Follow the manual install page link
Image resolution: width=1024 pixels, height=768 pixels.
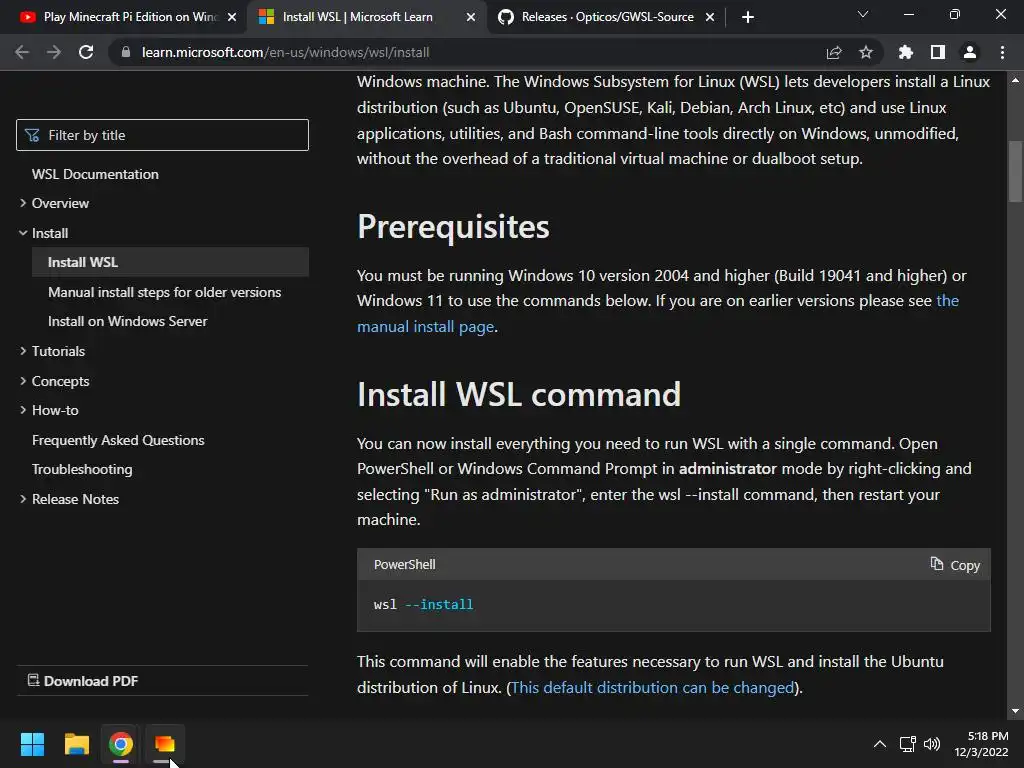point(425,327)
